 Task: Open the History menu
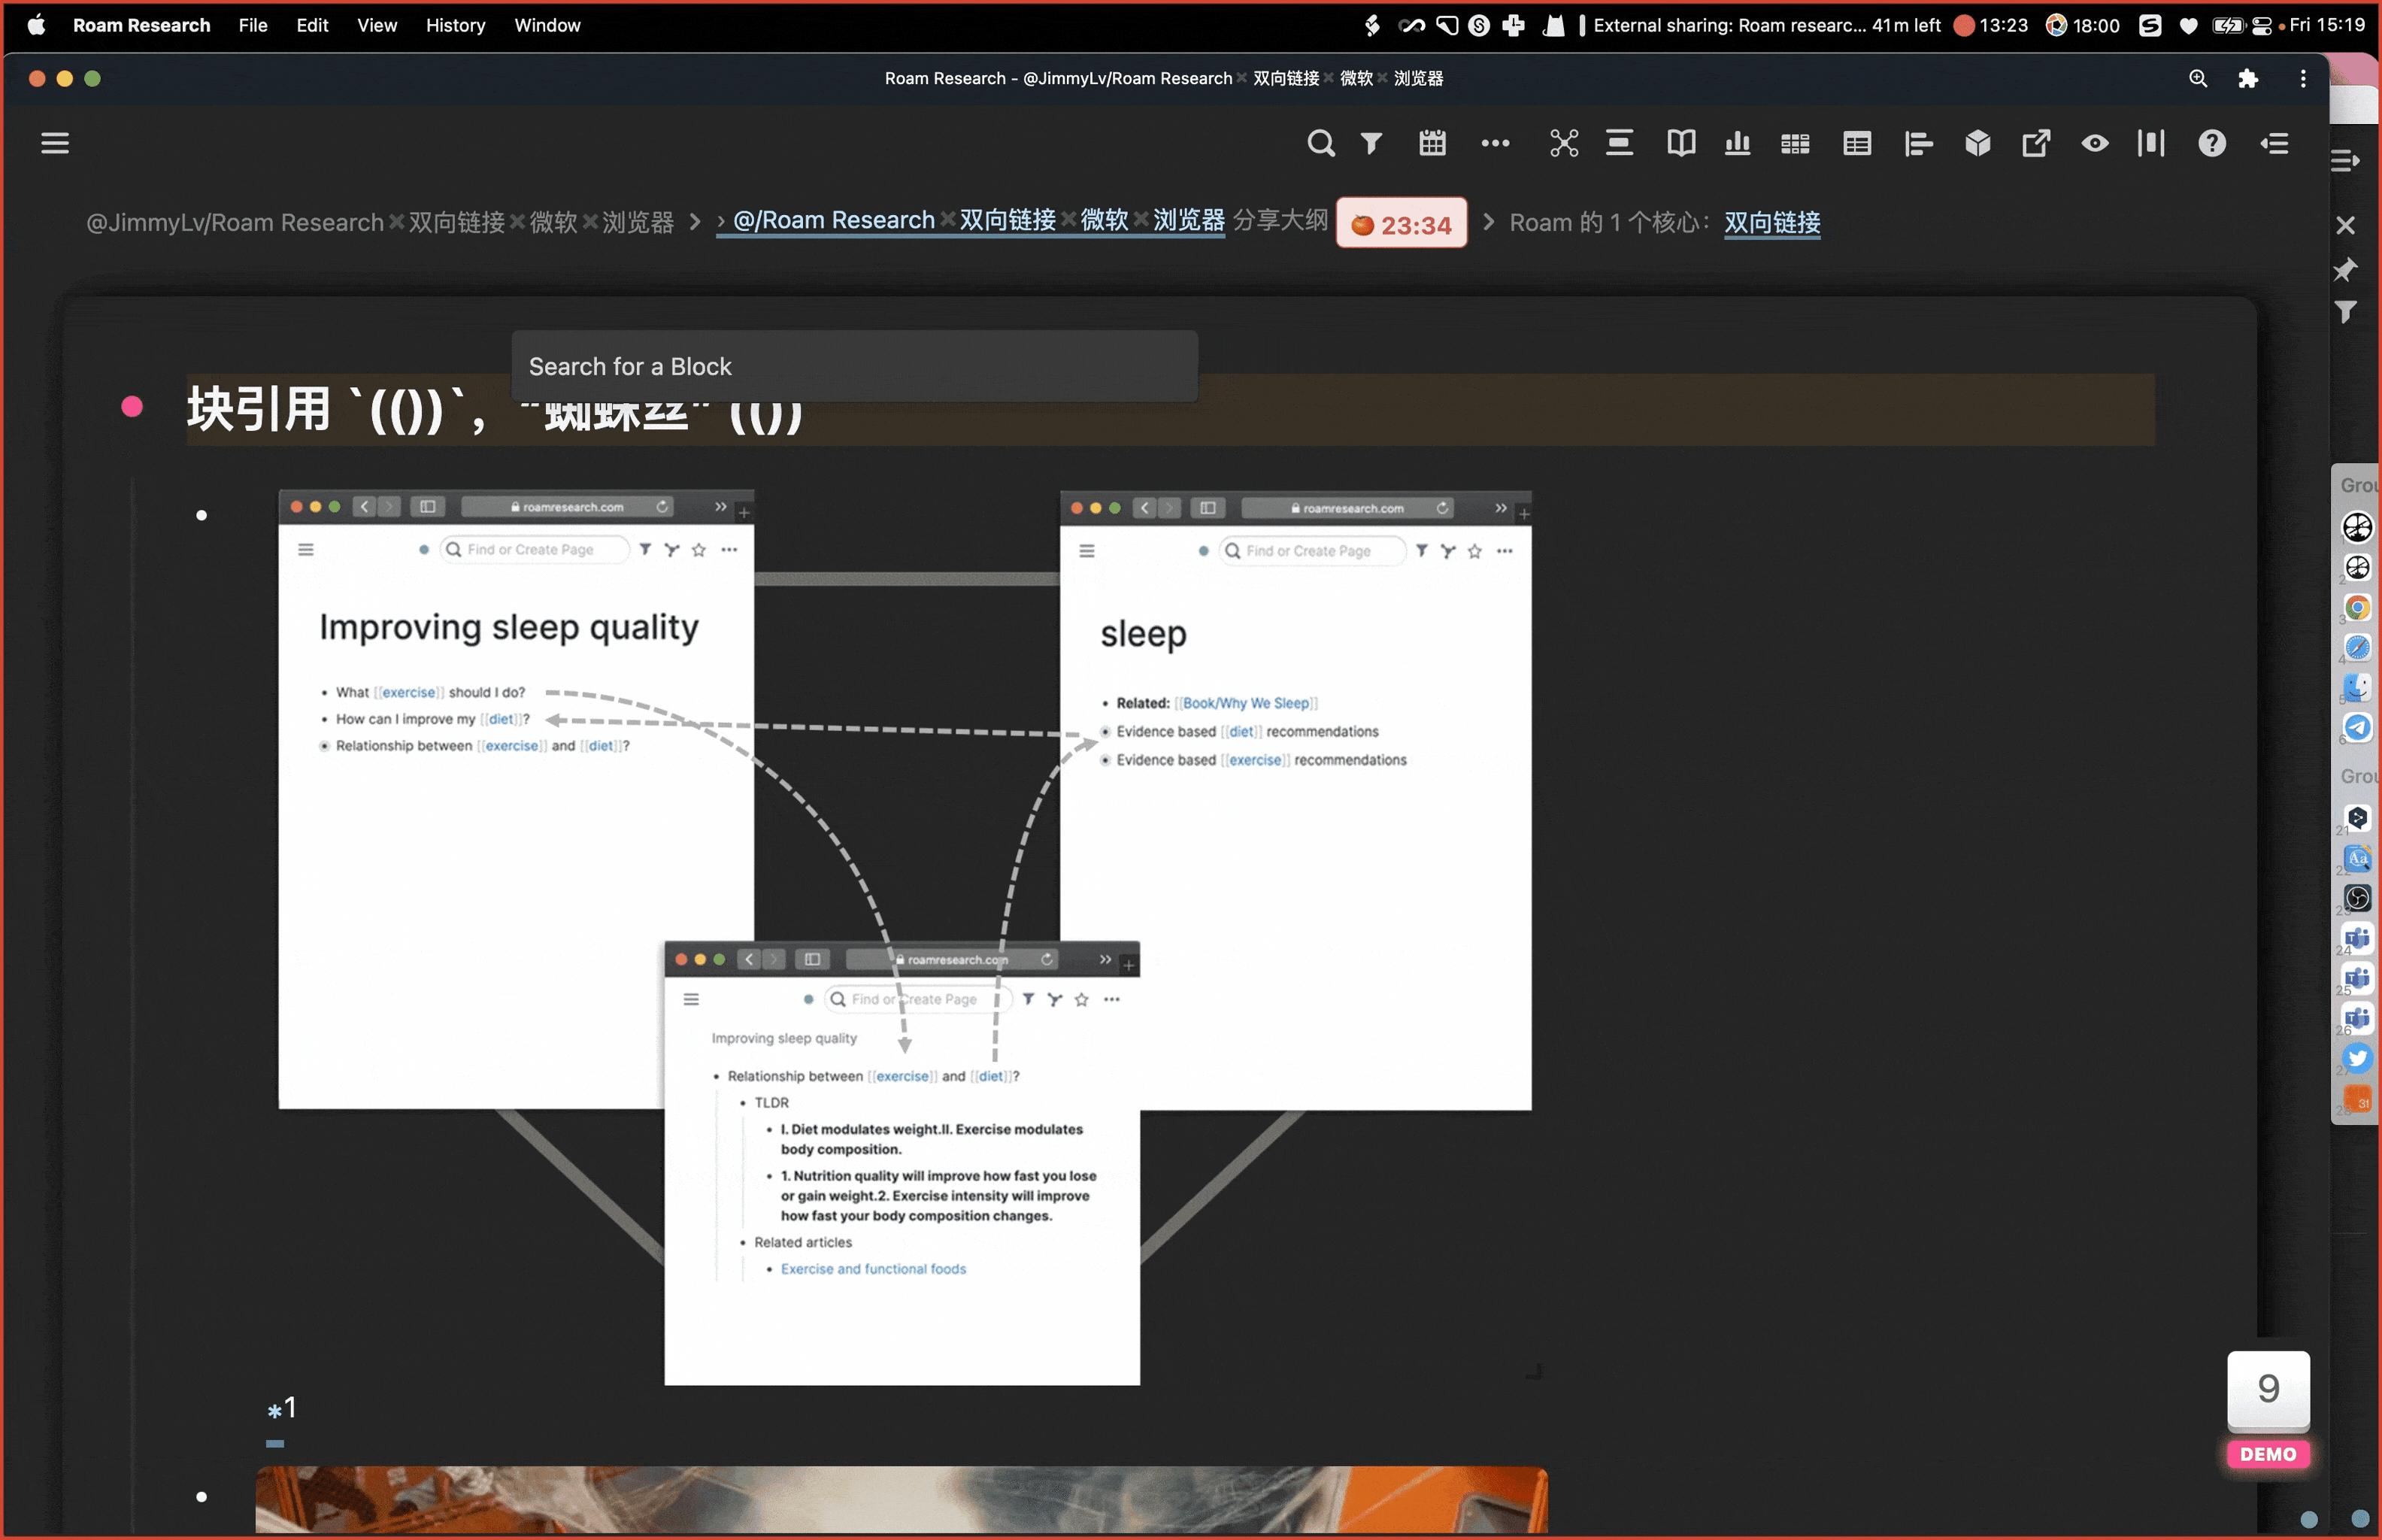[455, 25]
